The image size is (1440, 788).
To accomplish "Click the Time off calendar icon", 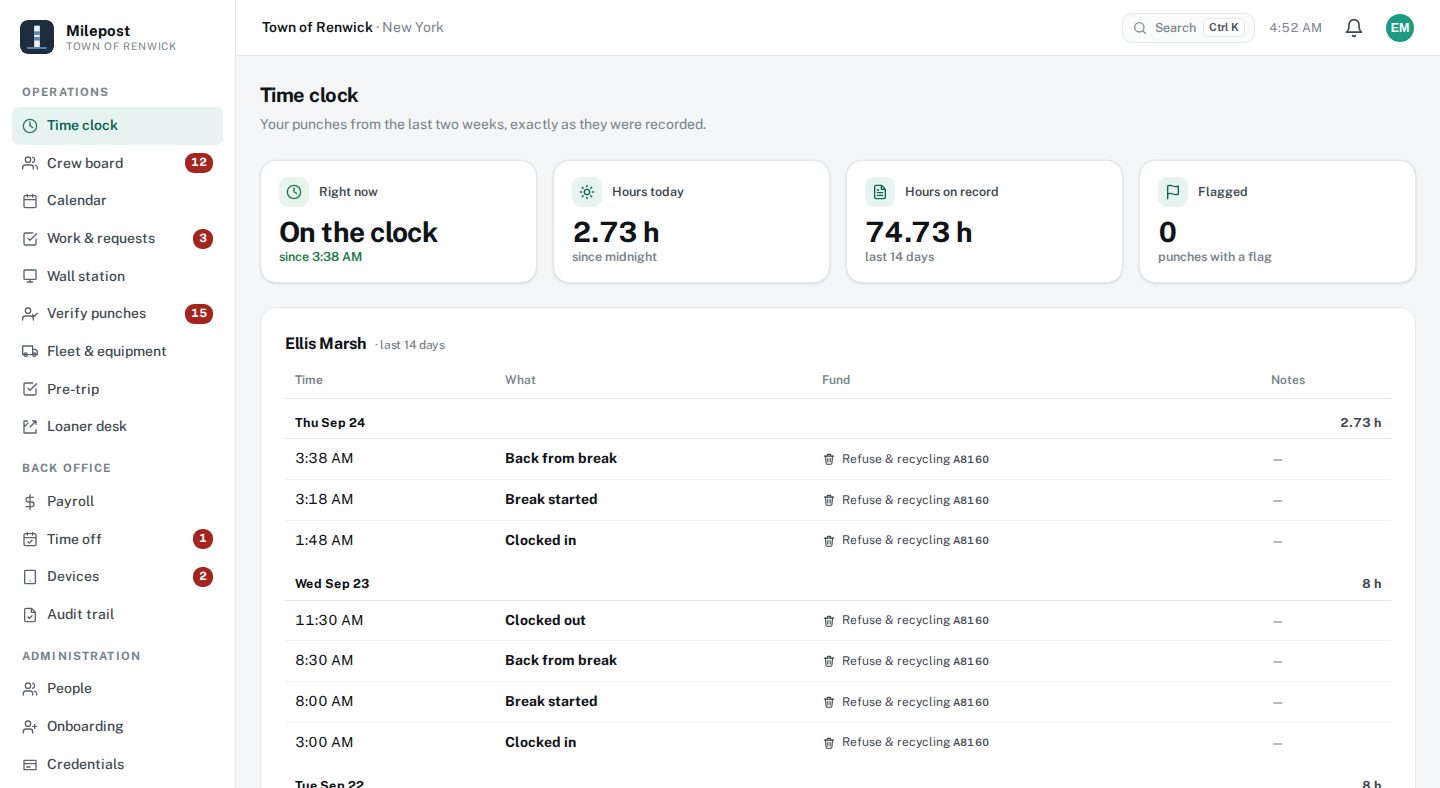I will click(30, 539).
